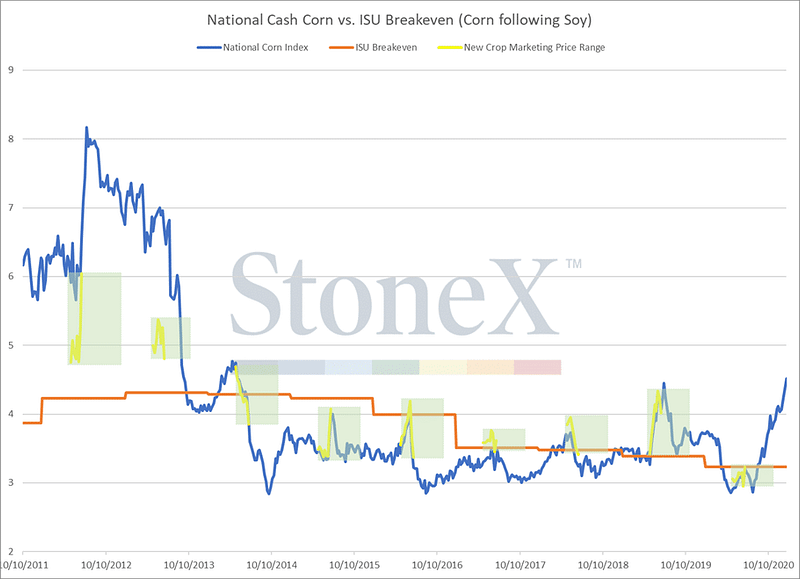
Task: Click y-axis label 6
Action: tap(11, 276)
